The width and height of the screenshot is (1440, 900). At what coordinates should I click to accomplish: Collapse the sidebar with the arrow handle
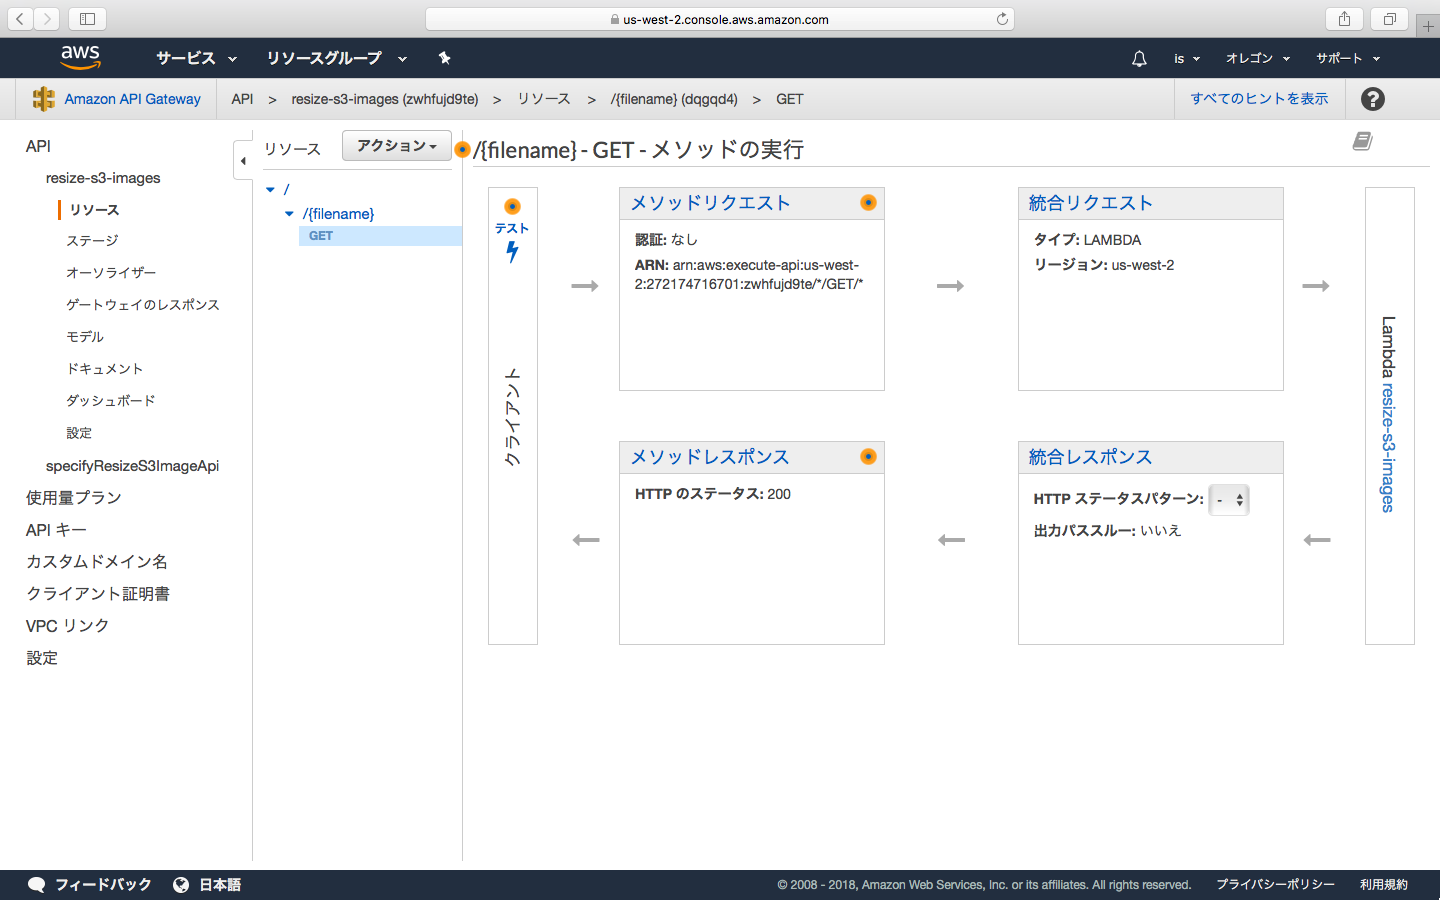(x=243, y=160)
